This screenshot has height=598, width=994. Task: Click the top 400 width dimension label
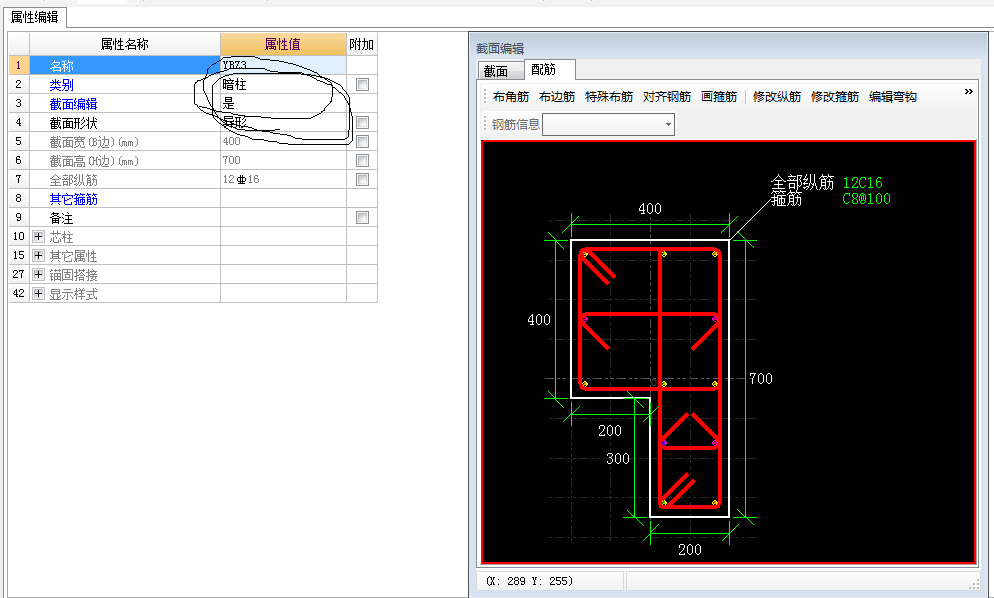click(650, 209)
